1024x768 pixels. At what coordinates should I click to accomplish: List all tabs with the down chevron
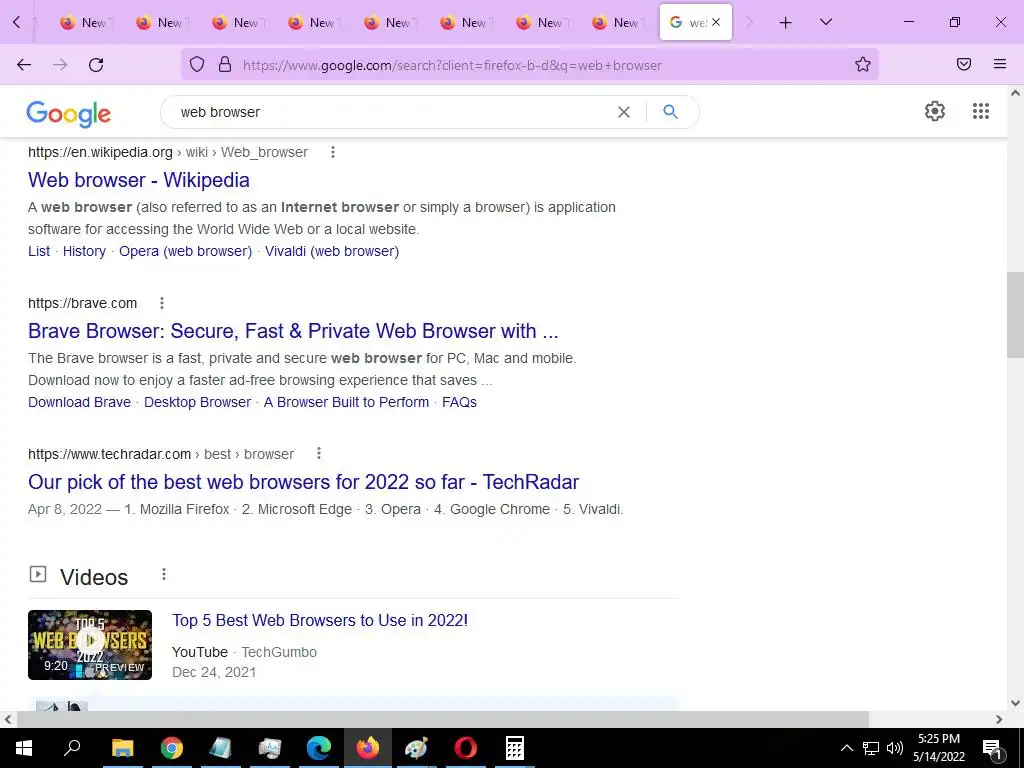point(825,22)
